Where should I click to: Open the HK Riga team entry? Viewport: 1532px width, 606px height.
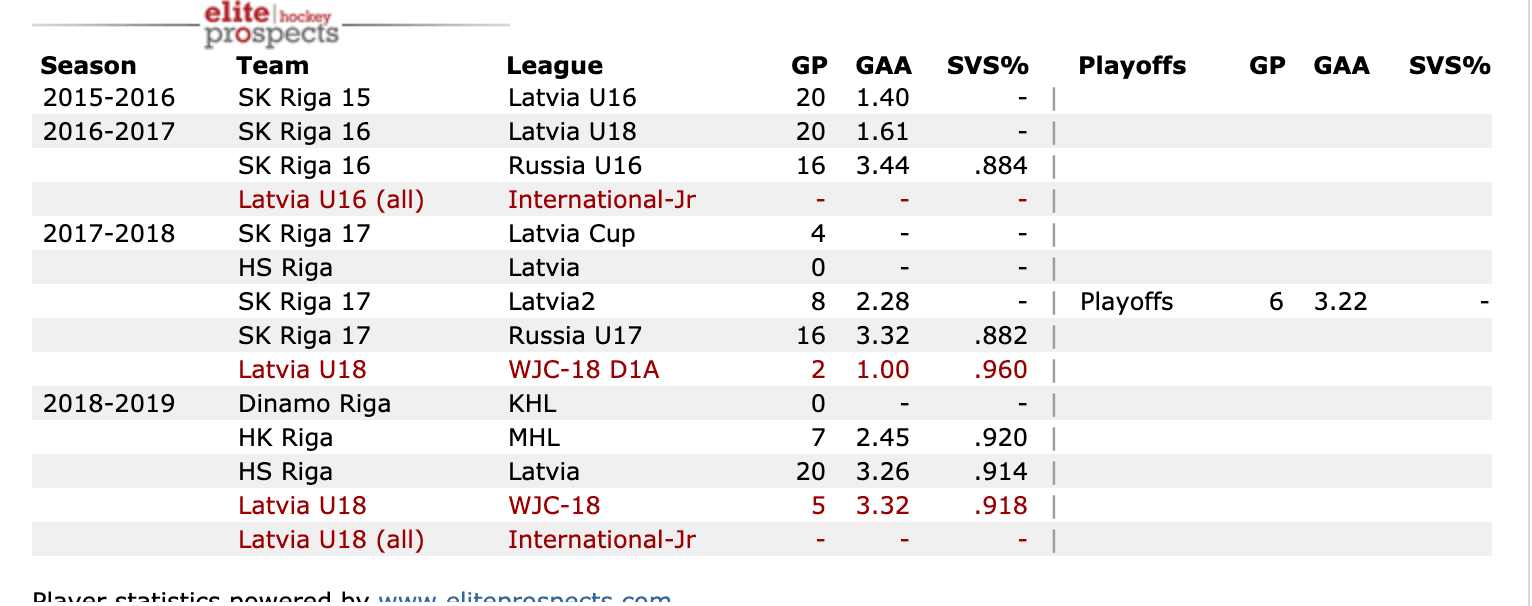pyautogui.click(x=285, y=438)
